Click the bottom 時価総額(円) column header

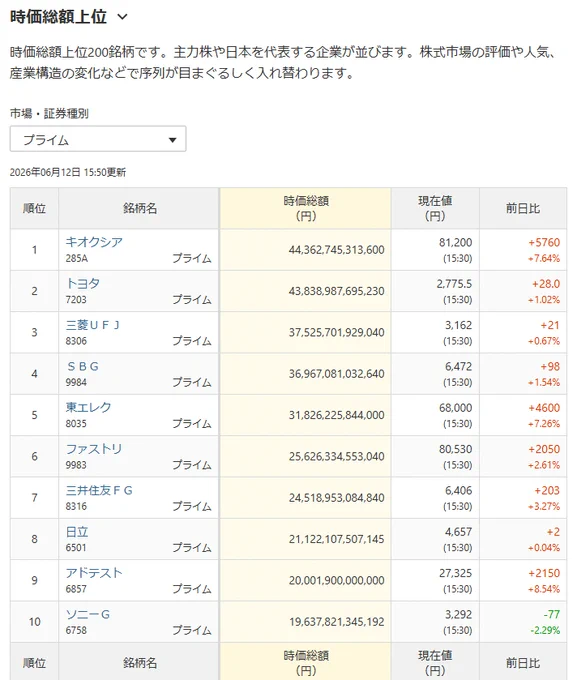click(305, 662)
